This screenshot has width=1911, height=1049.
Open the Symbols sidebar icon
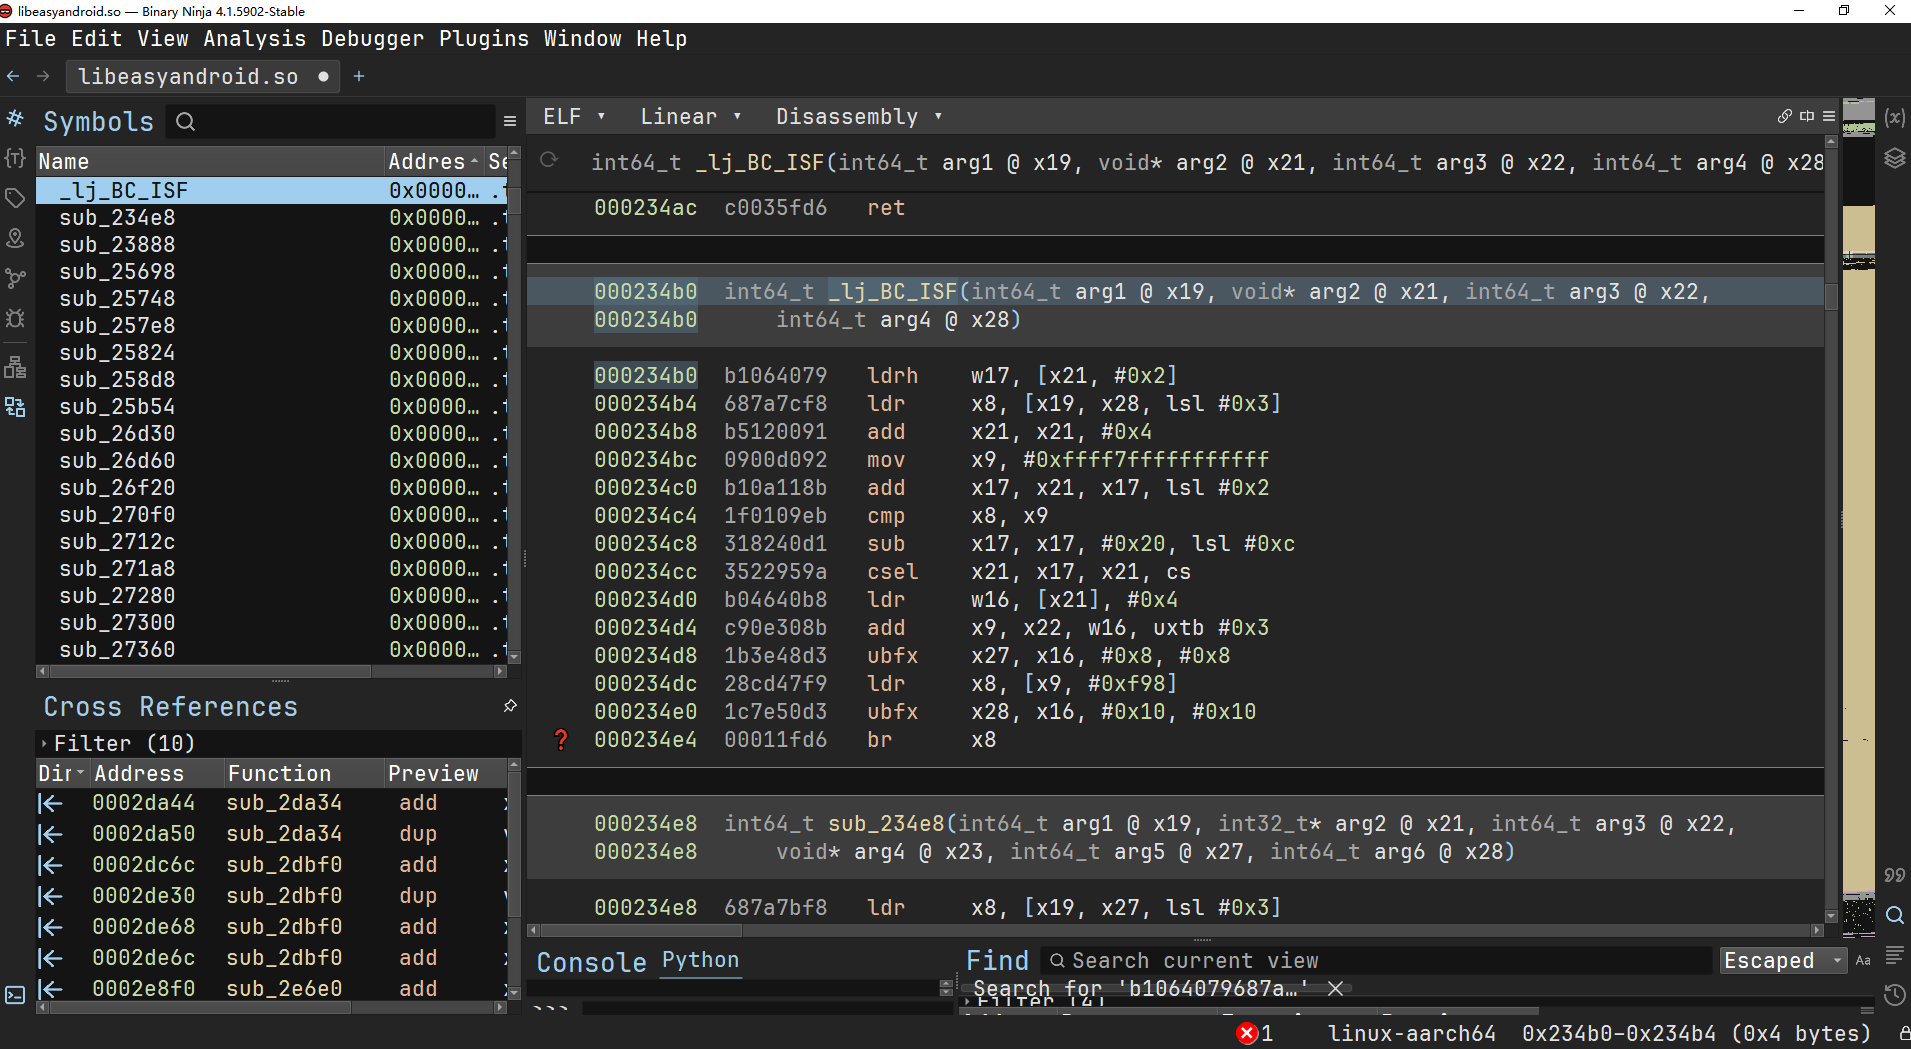(x=15, y=119)
